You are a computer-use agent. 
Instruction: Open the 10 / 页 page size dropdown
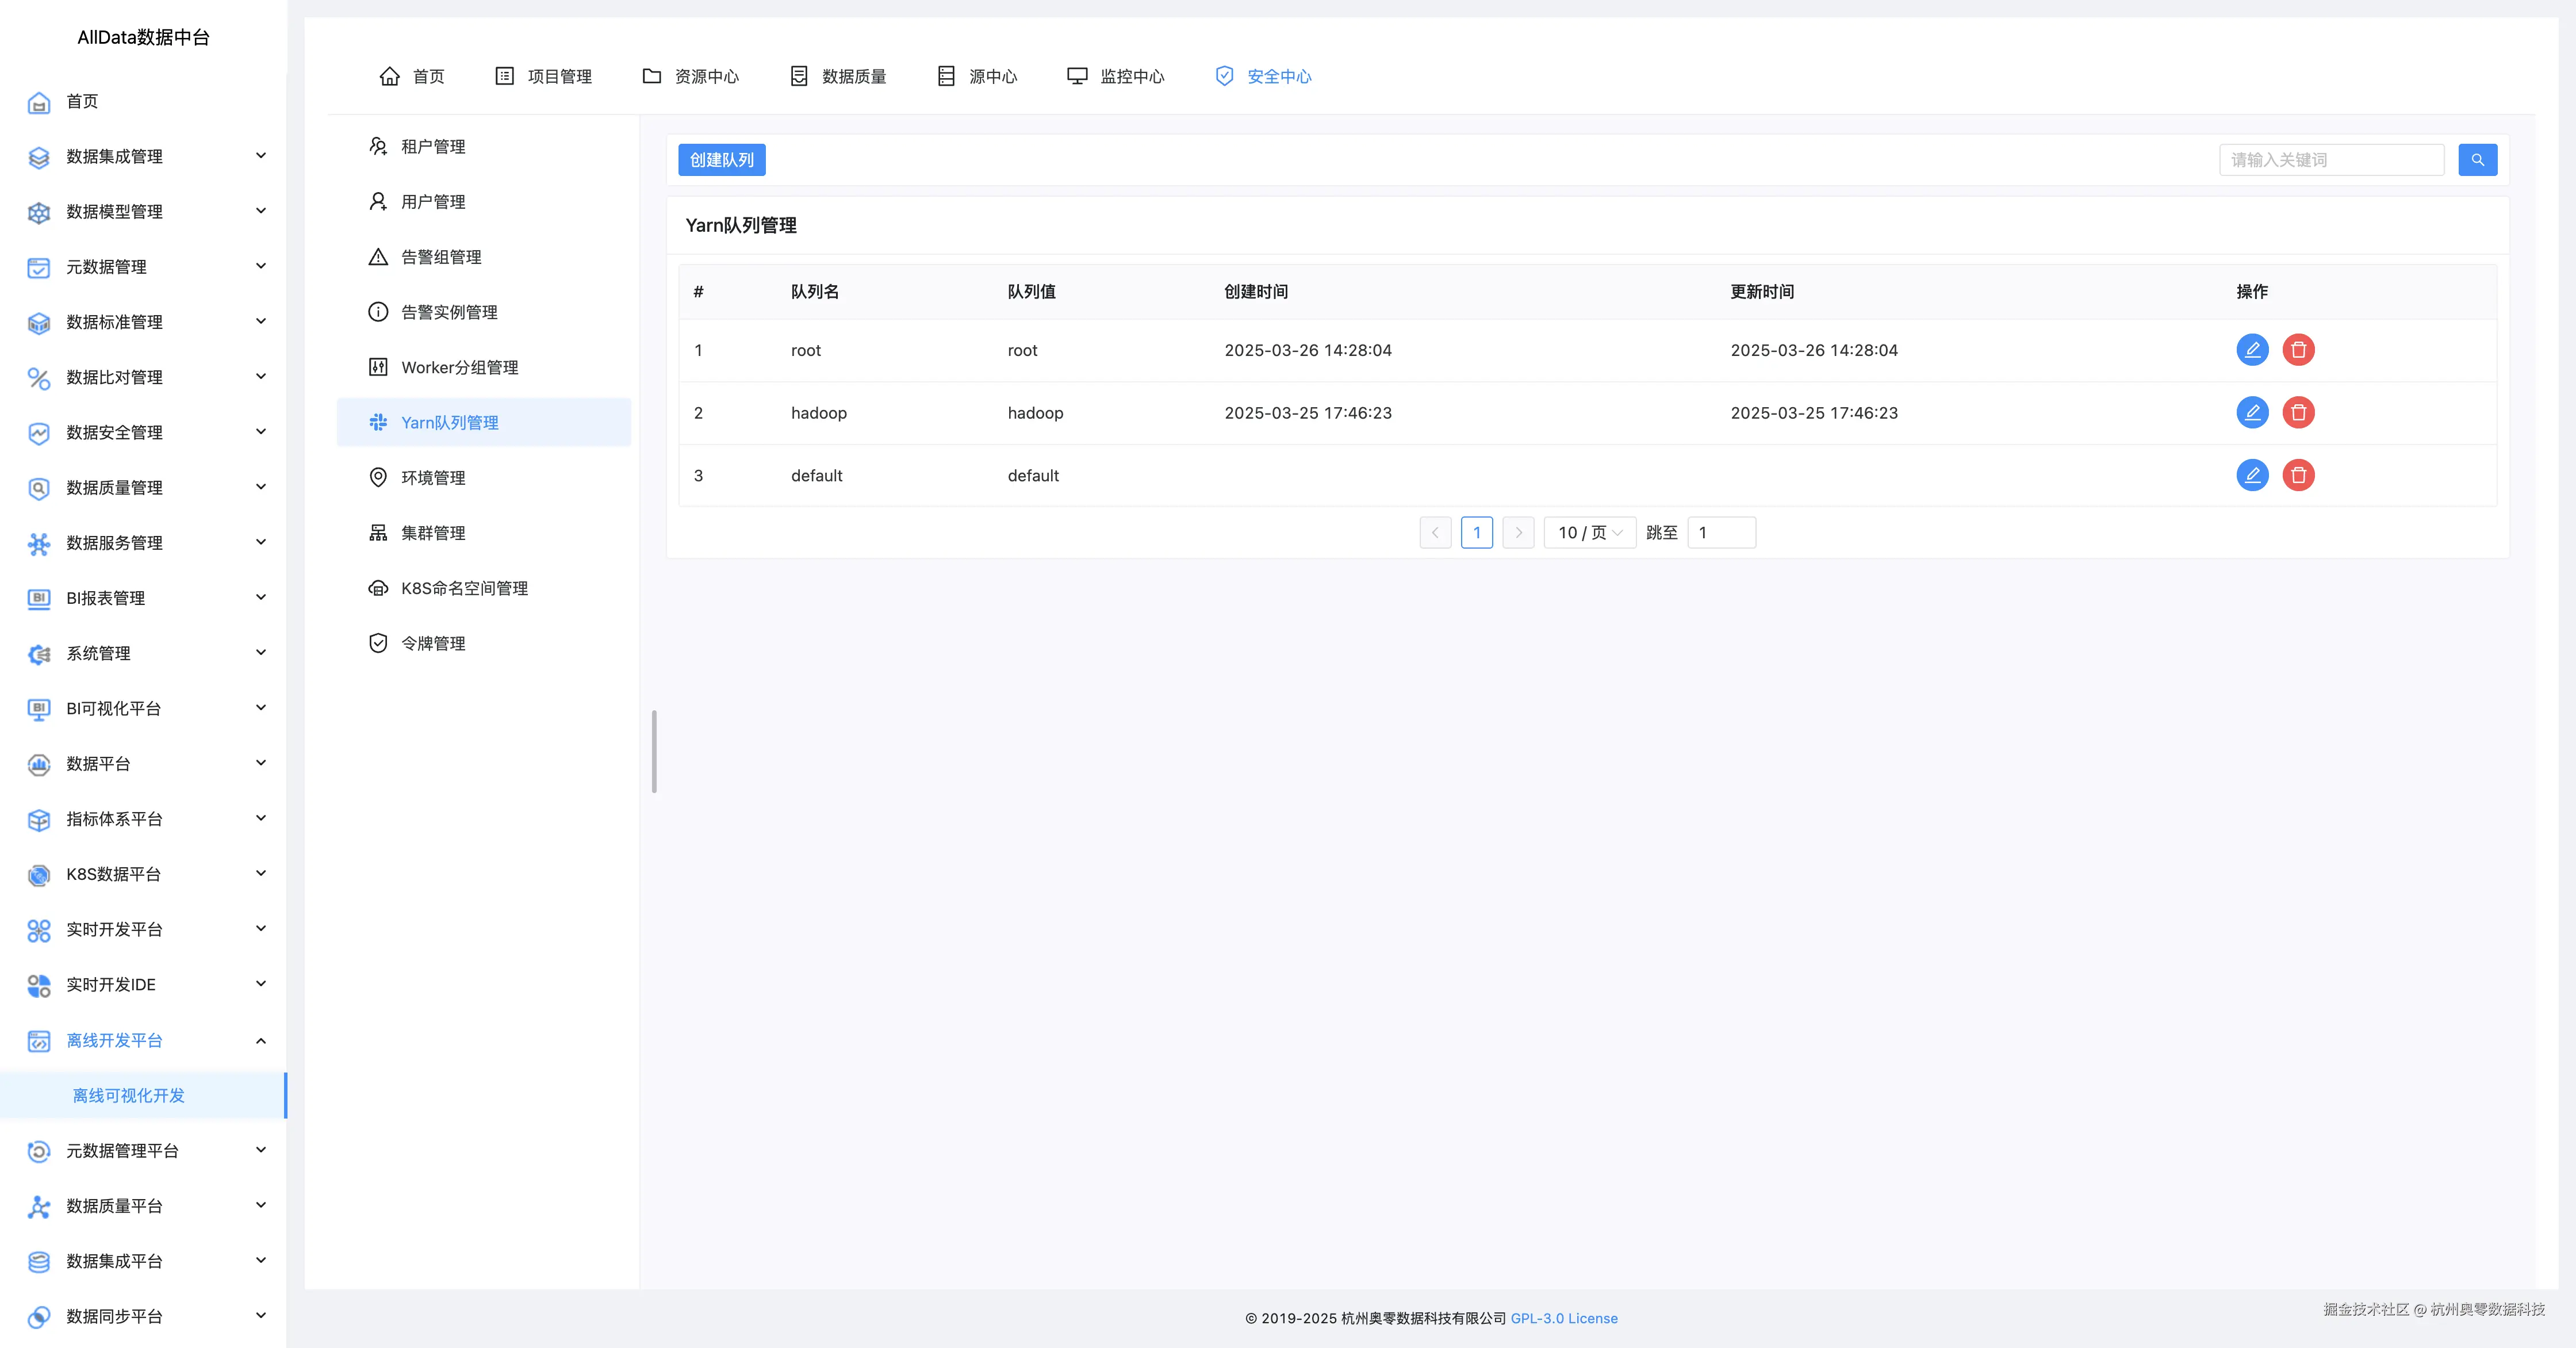[1589, 533]
